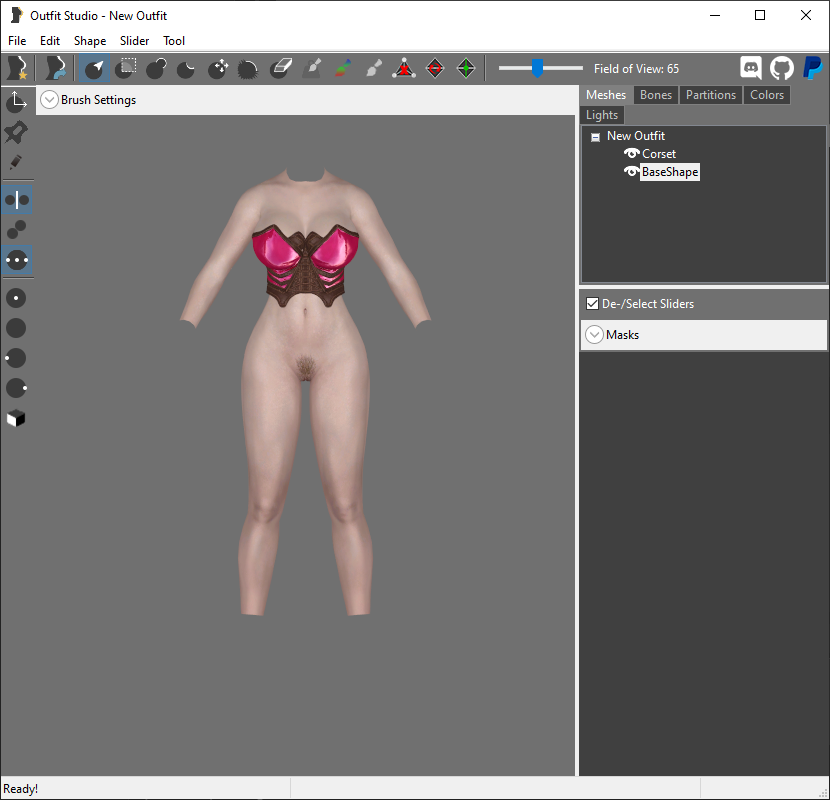
Task: Click the Field of View slider handle
Action: (537, 68)
